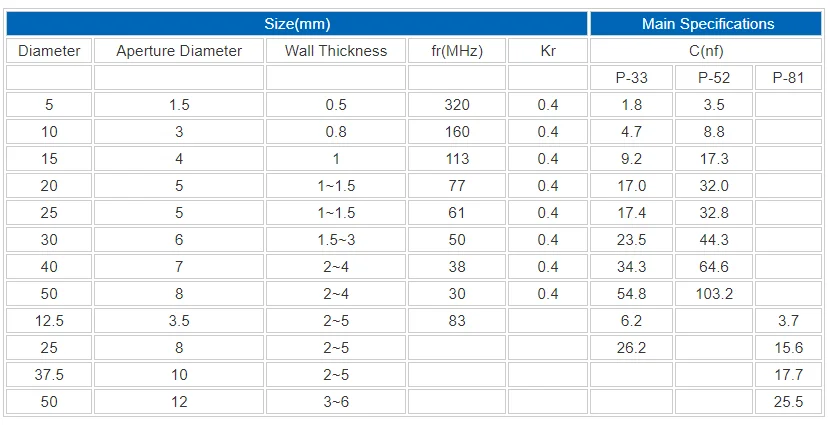
Task: Select the Diameter column header
Action: (x=49, y=51)
